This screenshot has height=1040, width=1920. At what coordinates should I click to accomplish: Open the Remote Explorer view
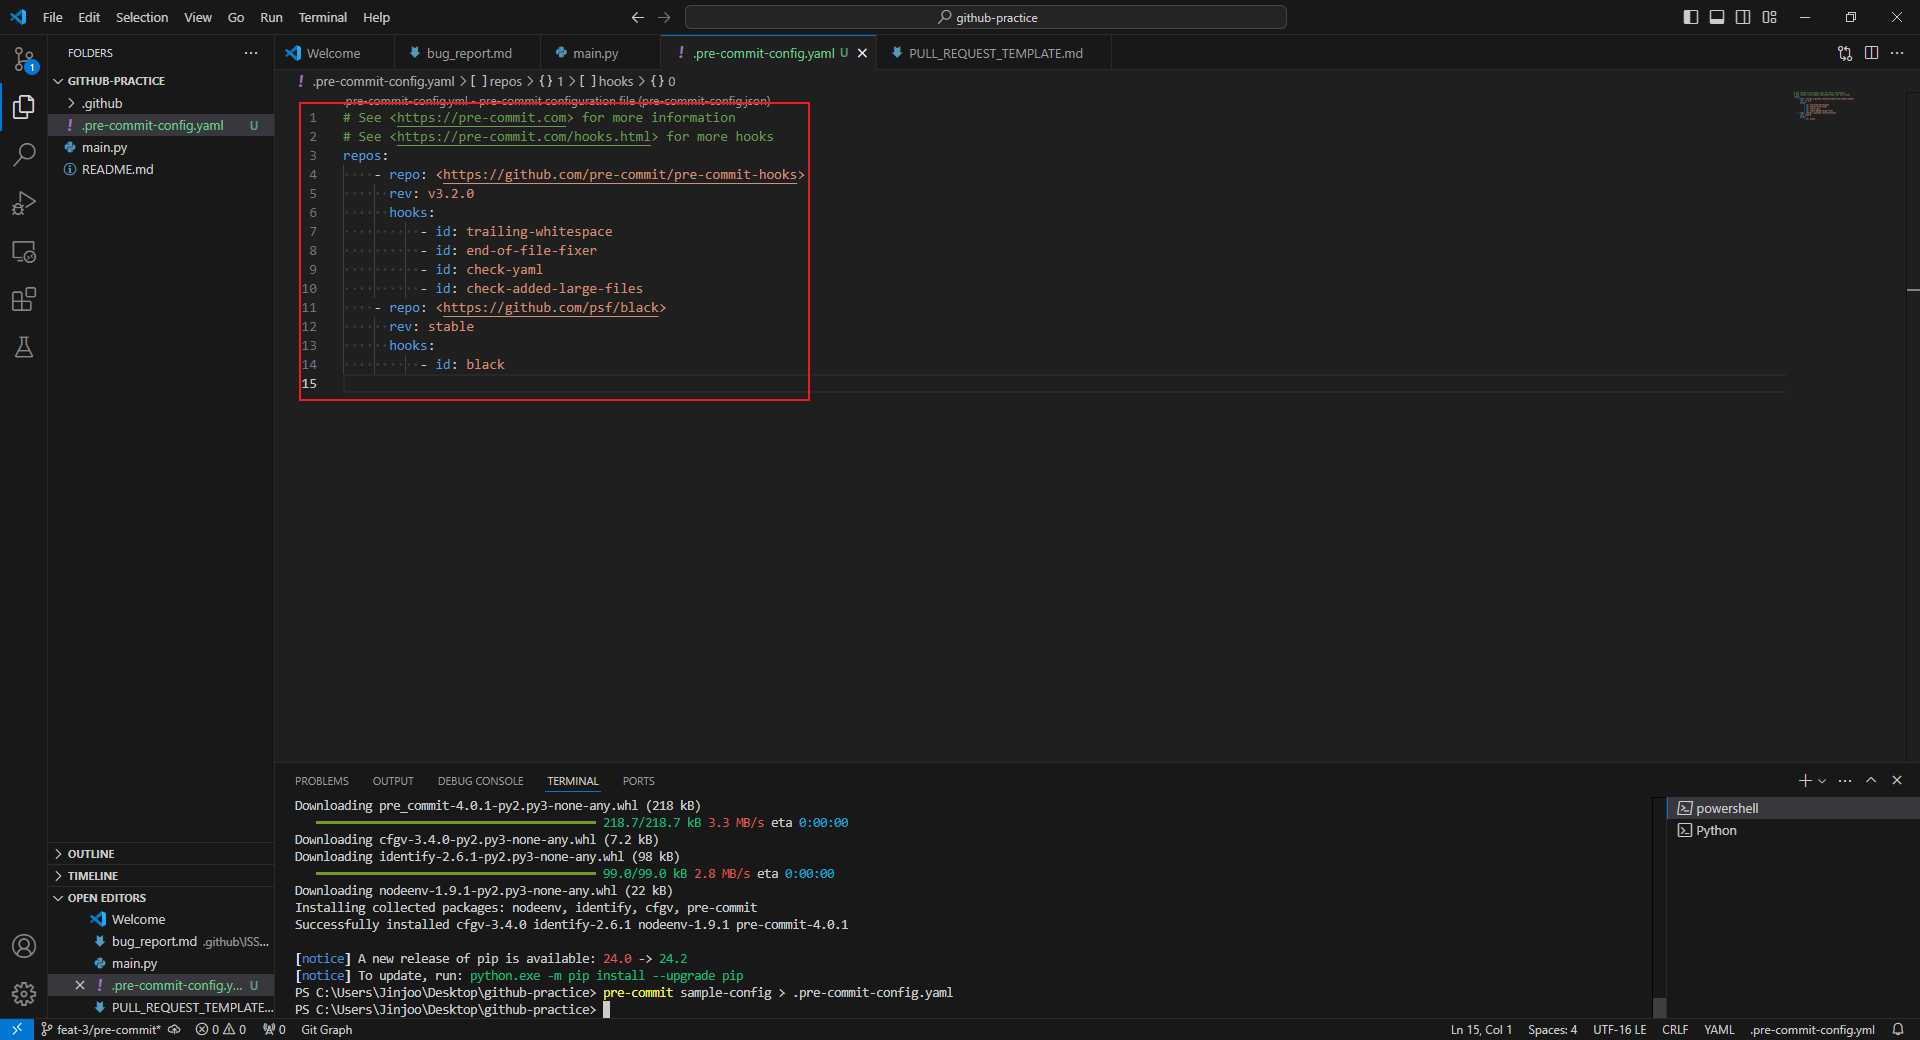pyautogui.click(x=24, y=251)
